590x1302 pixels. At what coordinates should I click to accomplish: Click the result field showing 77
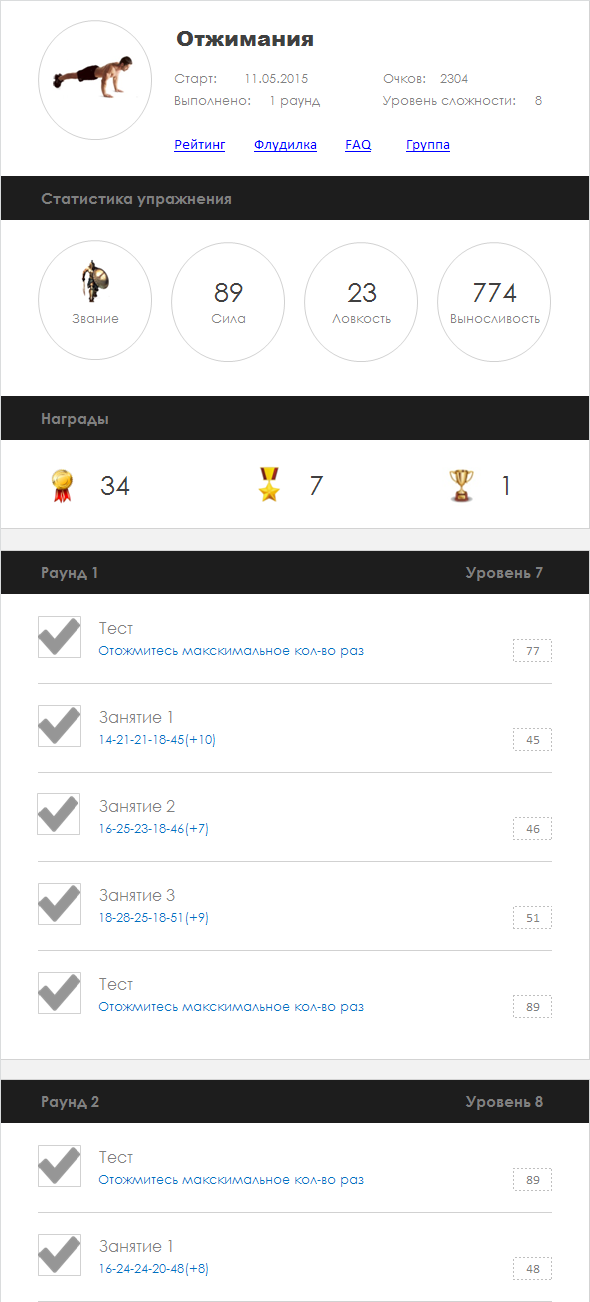point(532,651)
